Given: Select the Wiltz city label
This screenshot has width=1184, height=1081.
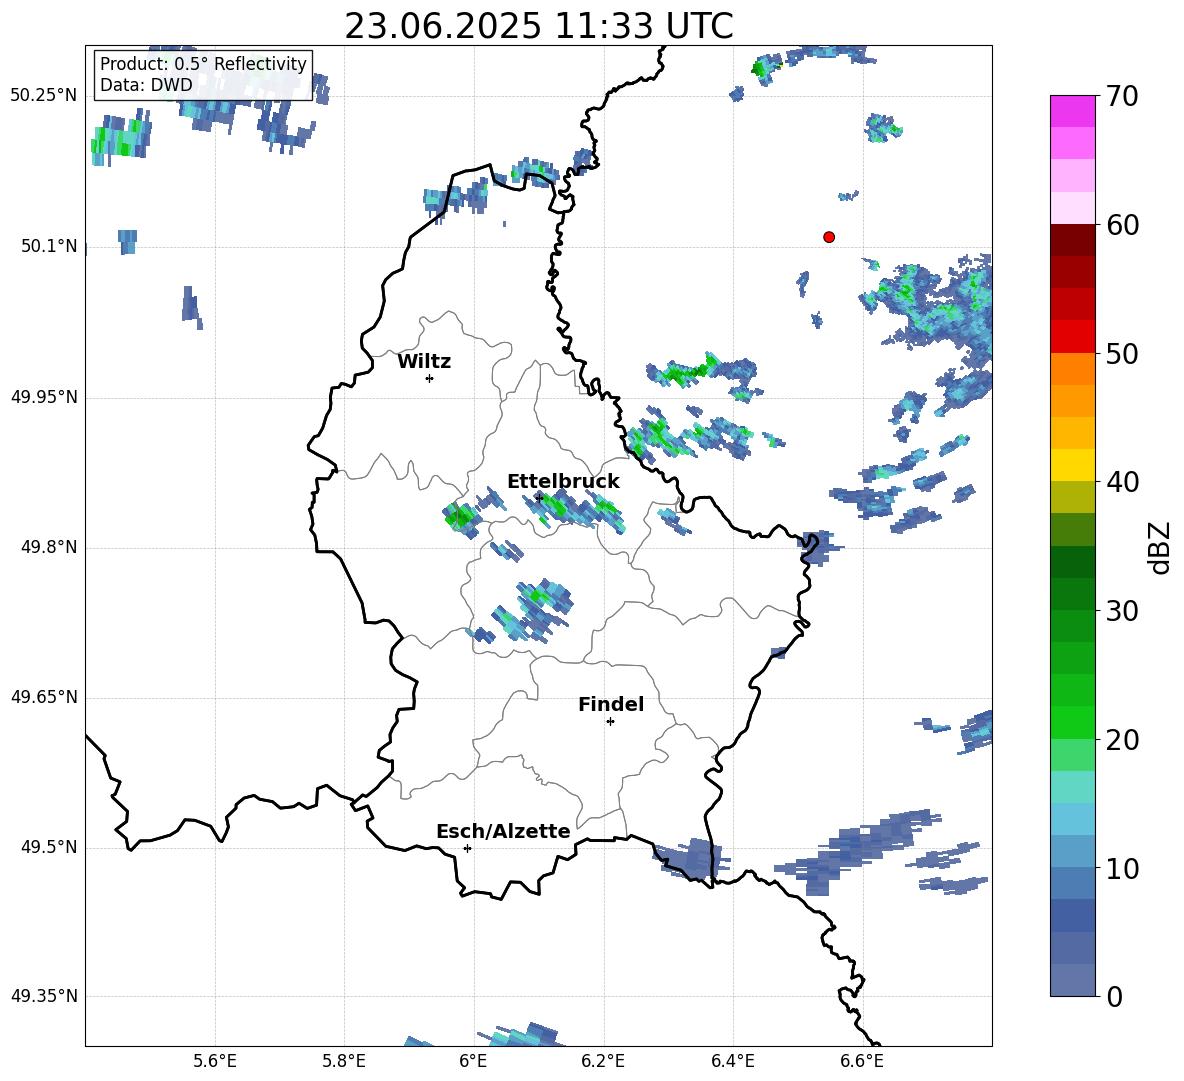Looking at the screenshot, I should coord(424,362).
